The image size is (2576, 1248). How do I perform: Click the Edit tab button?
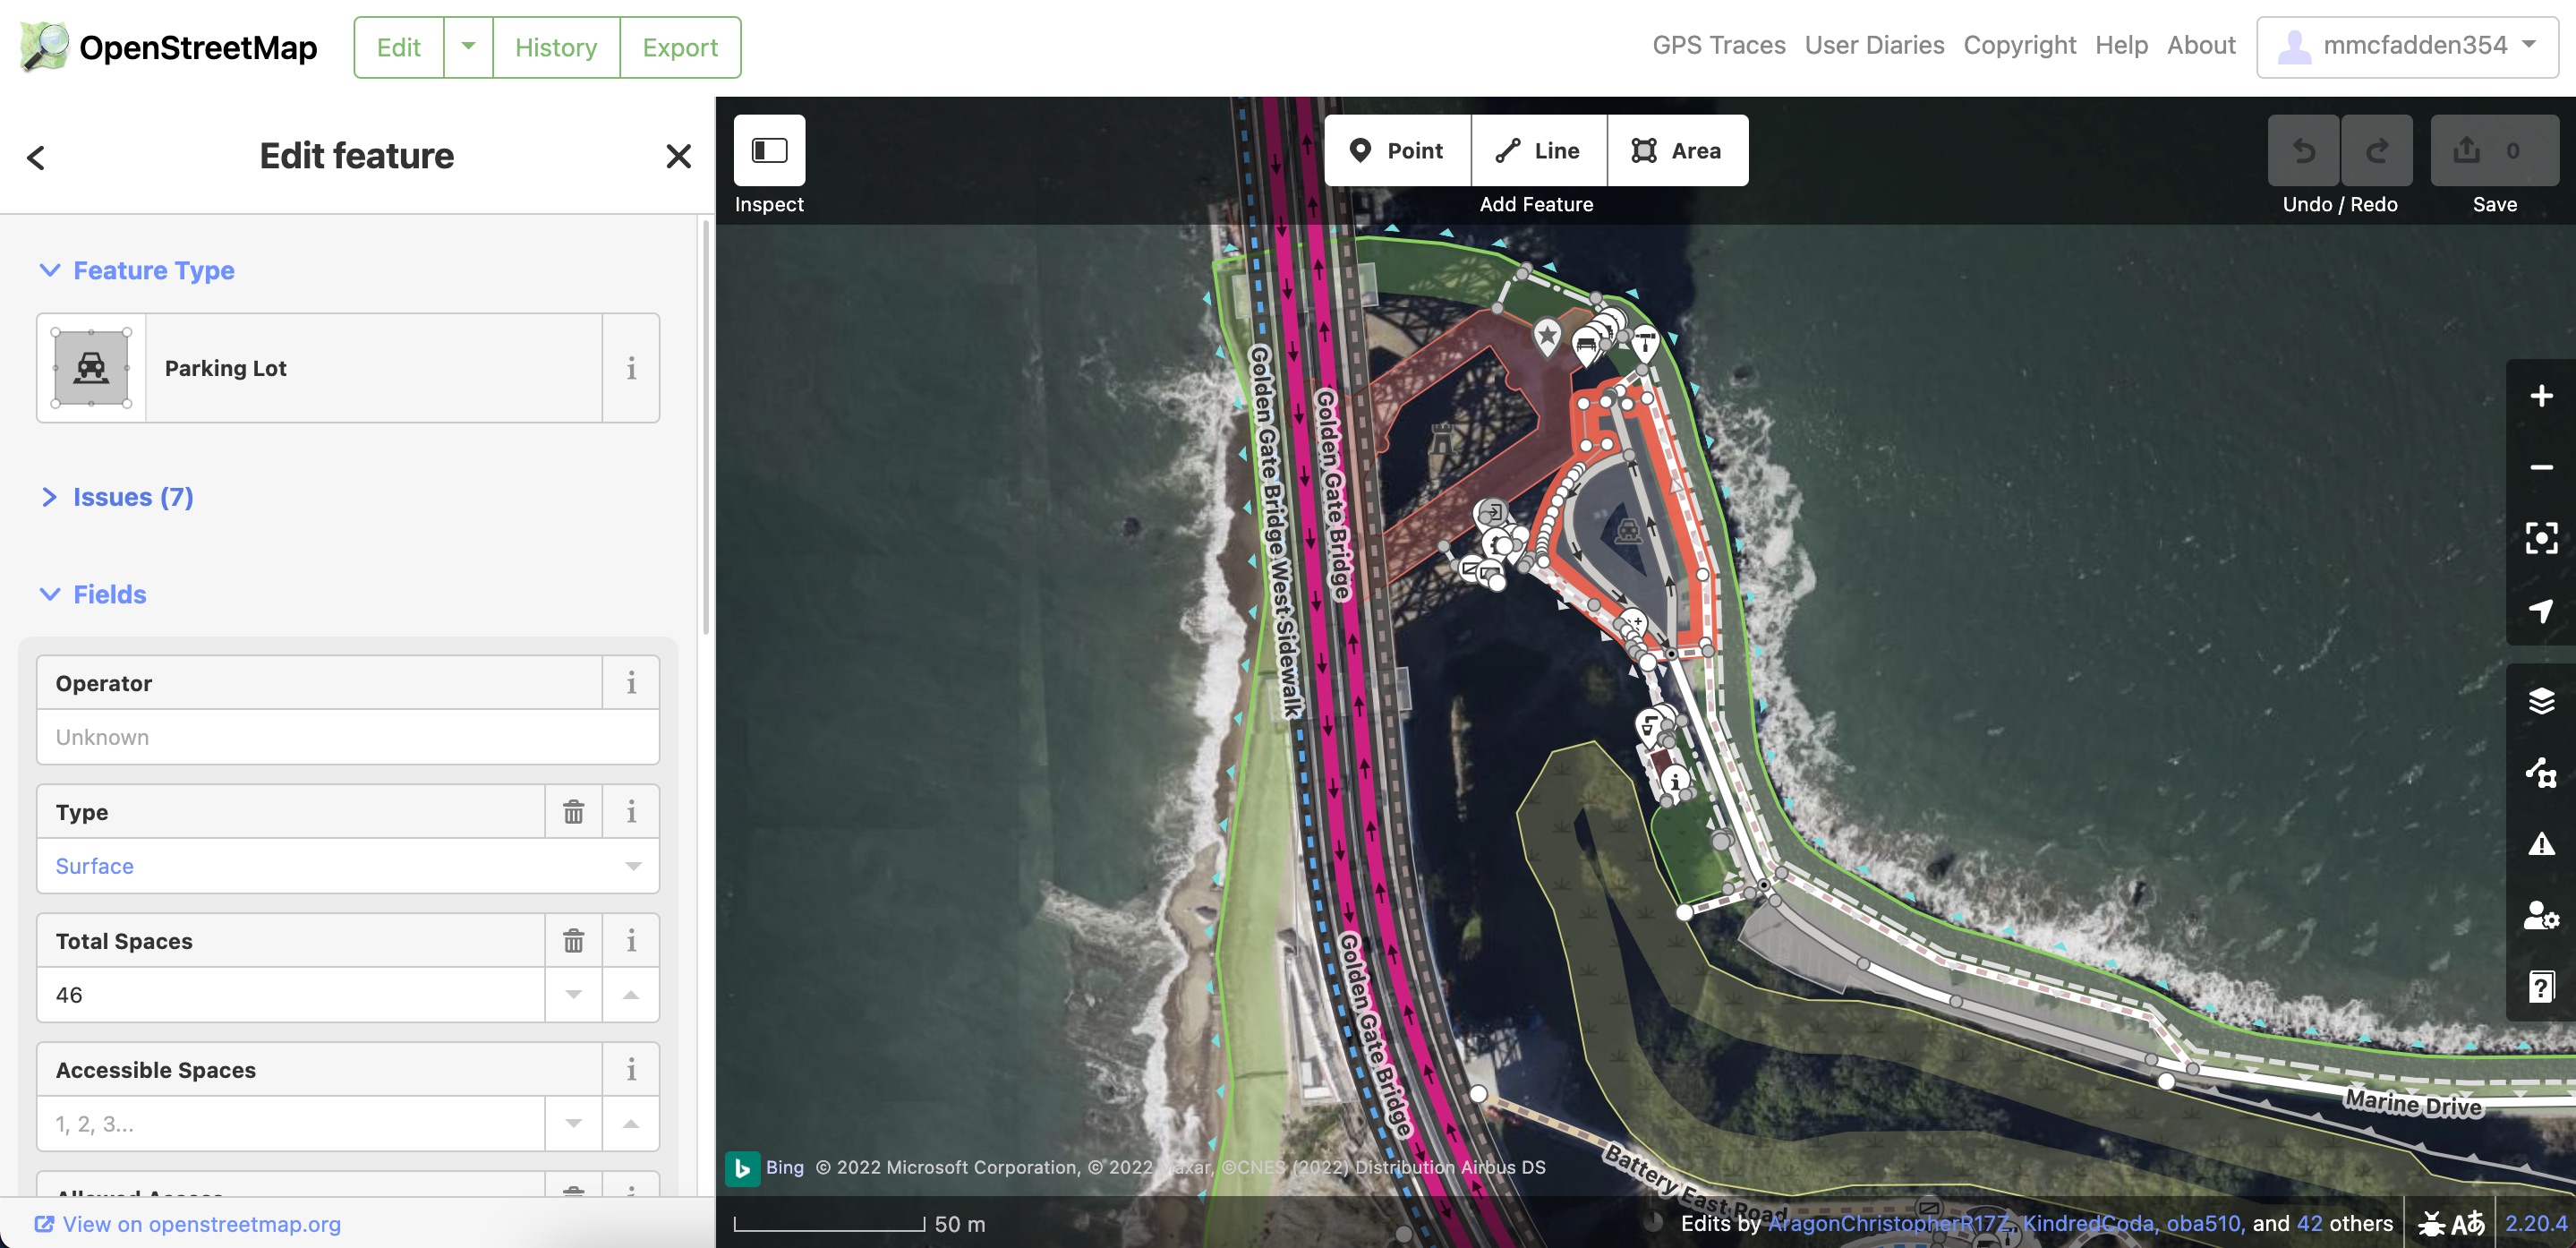399,47
